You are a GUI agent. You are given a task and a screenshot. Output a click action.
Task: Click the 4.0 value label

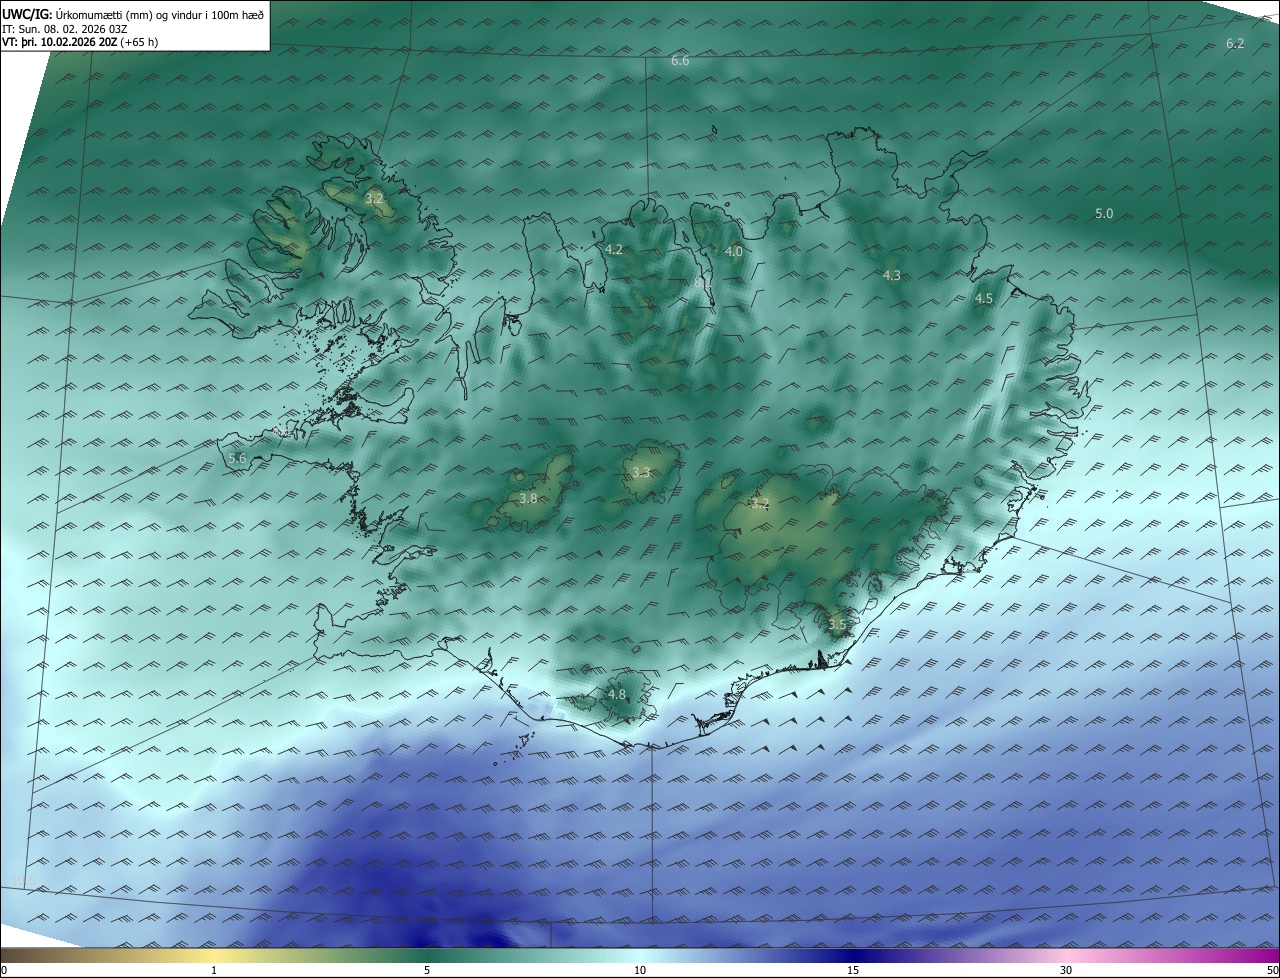tap(734, 252)
